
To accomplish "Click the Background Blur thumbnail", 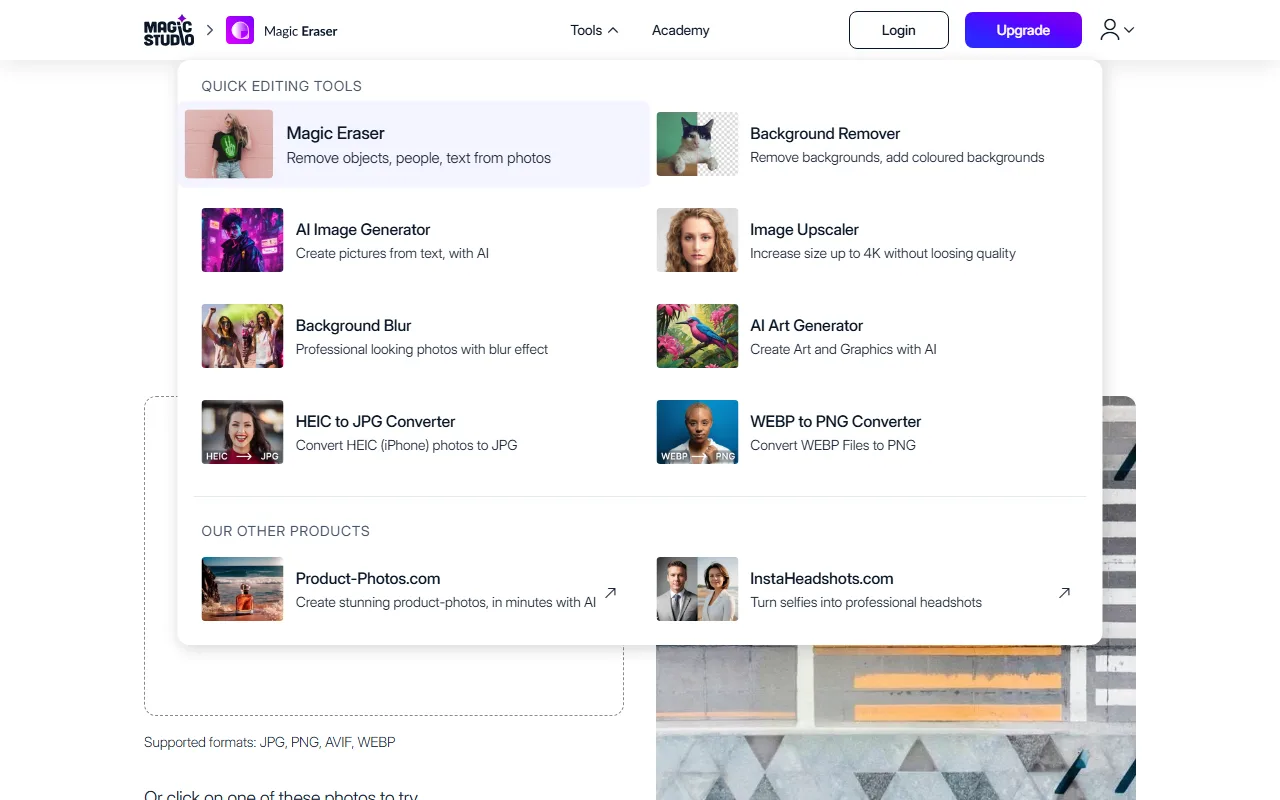I will 242,336.
